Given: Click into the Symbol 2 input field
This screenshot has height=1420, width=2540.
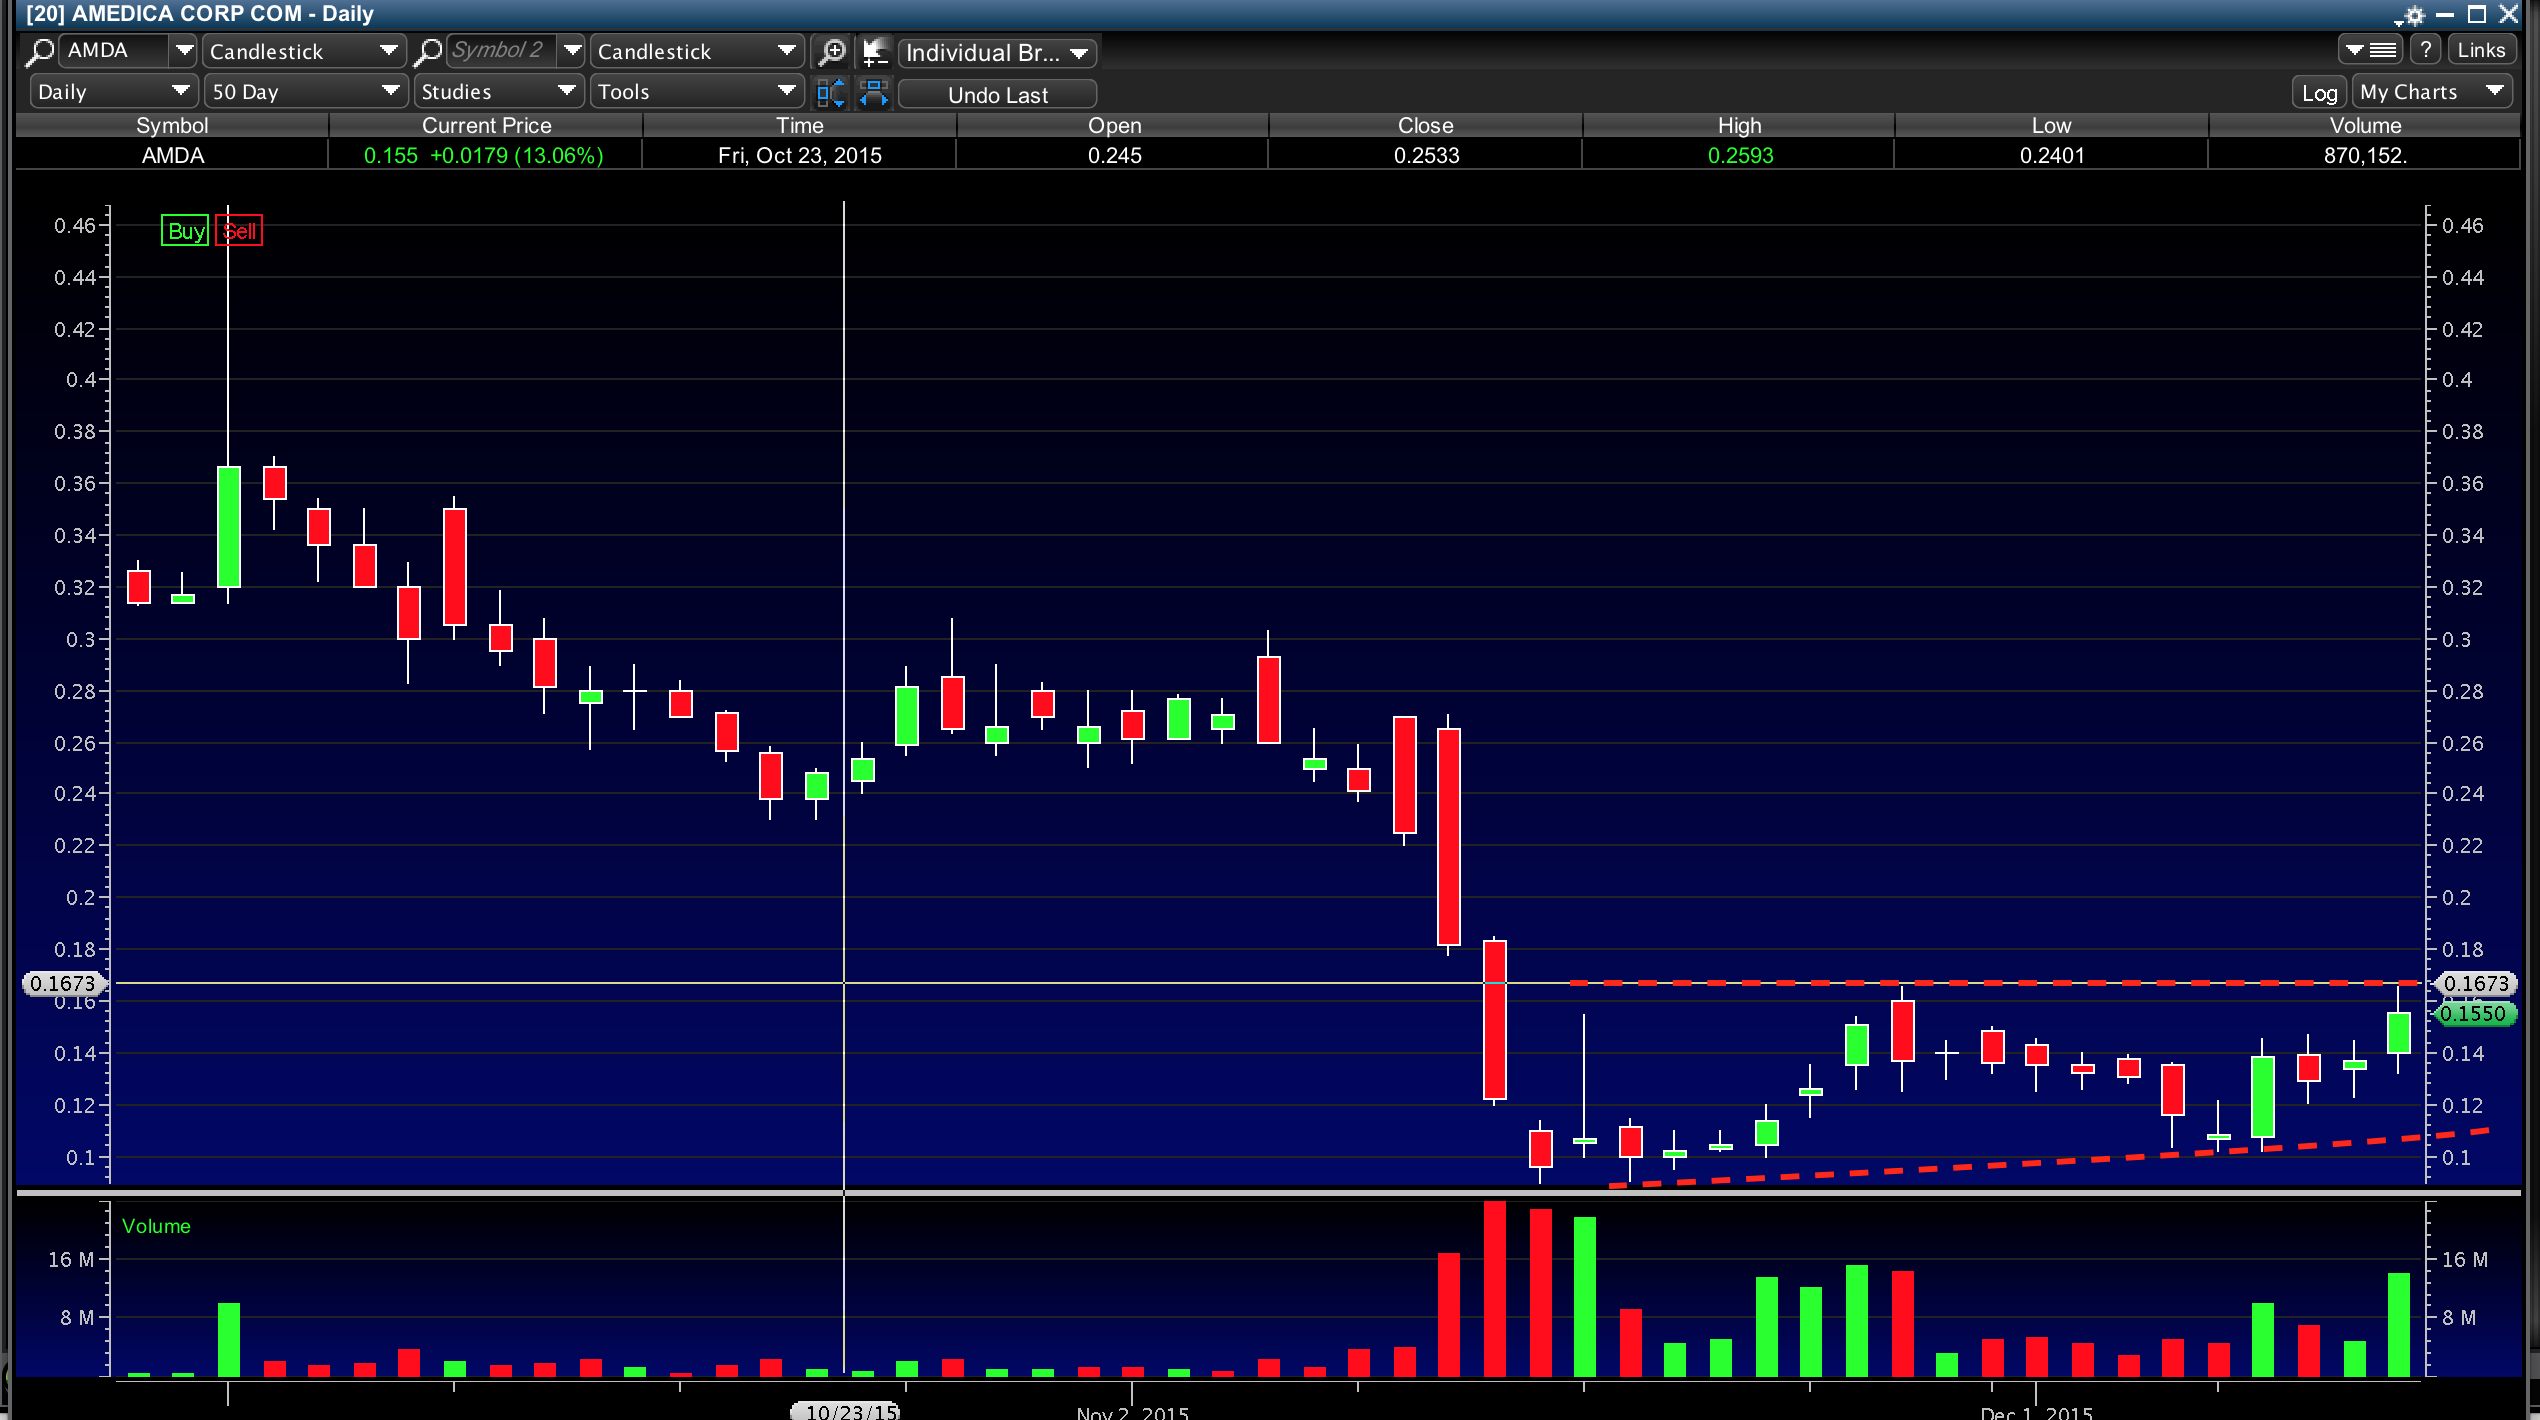Looking at the screenshot, I should (500, 51).
